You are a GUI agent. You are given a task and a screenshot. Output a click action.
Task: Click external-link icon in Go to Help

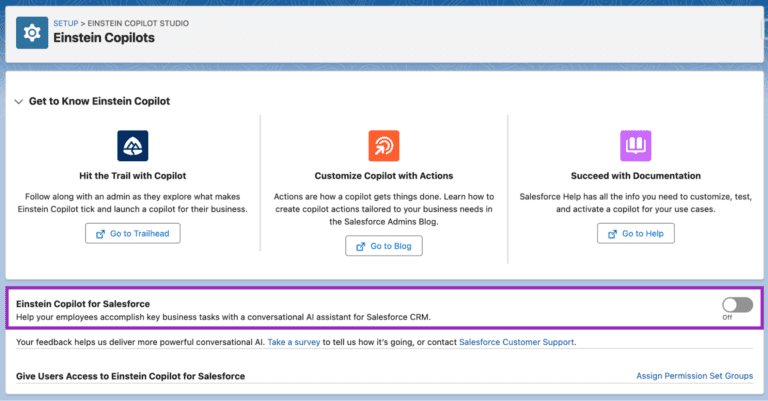tap(612, 234)
